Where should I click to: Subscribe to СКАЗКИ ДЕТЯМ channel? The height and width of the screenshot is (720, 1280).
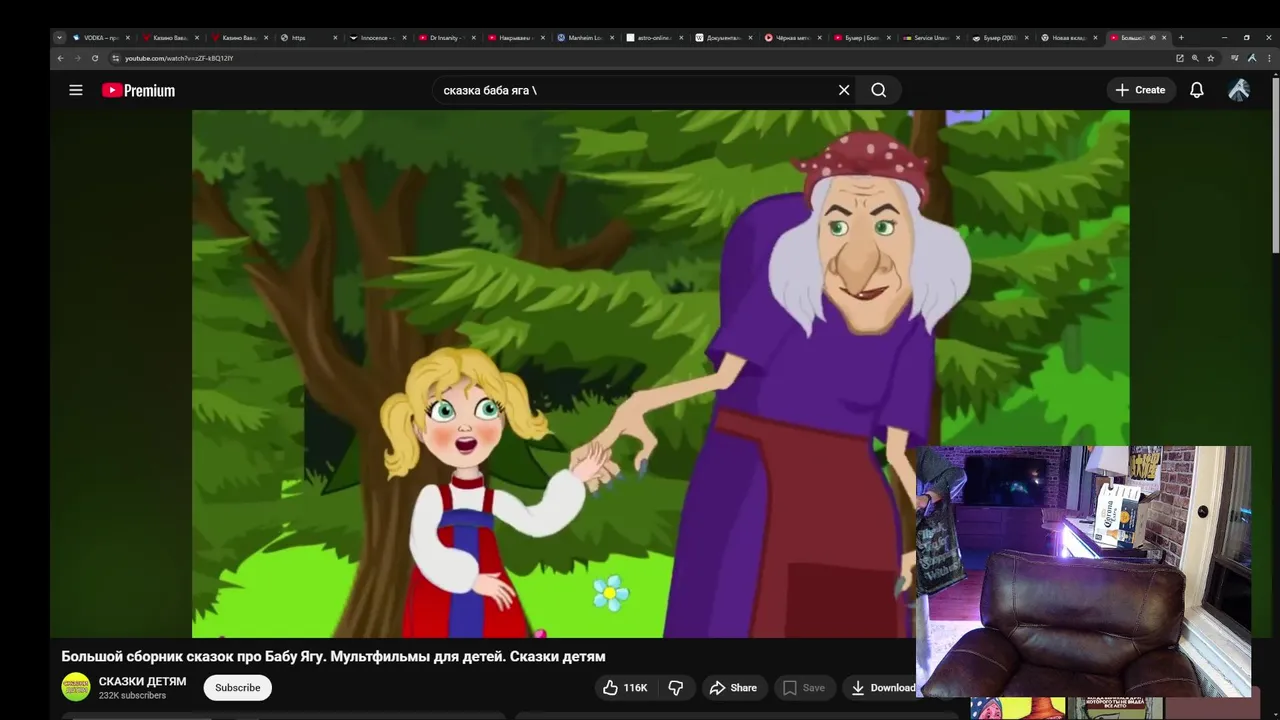pos(238,688)
